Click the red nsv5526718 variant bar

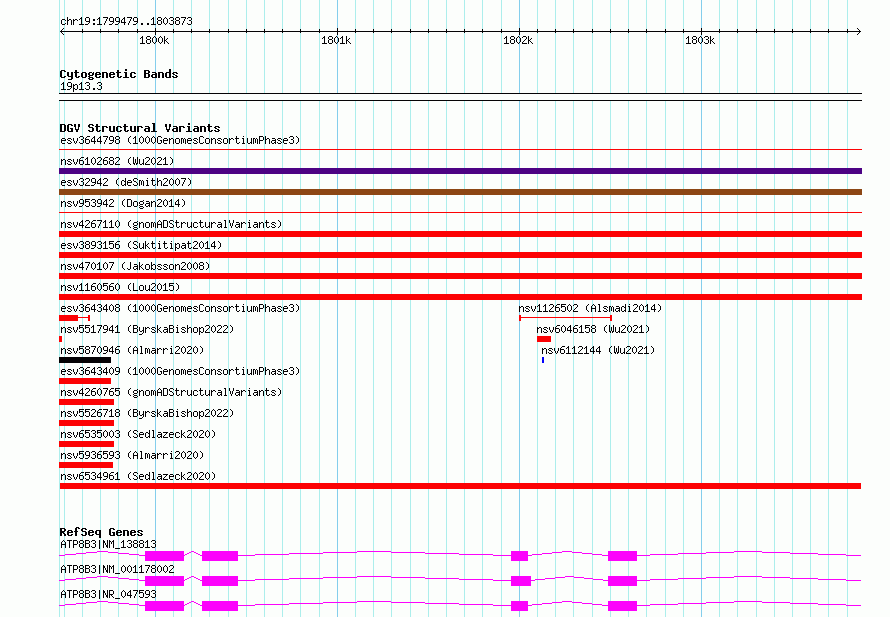[86, 423]
